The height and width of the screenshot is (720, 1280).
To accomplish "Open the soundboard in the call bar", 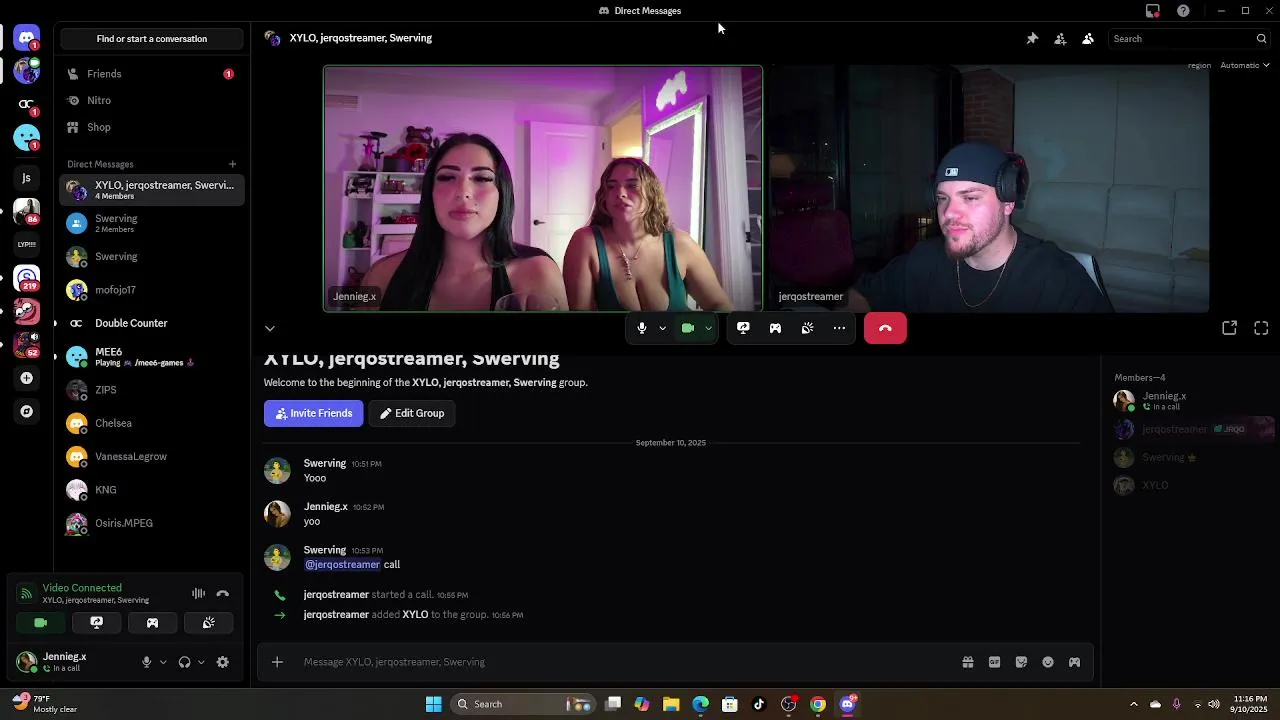I will (807, 328).
